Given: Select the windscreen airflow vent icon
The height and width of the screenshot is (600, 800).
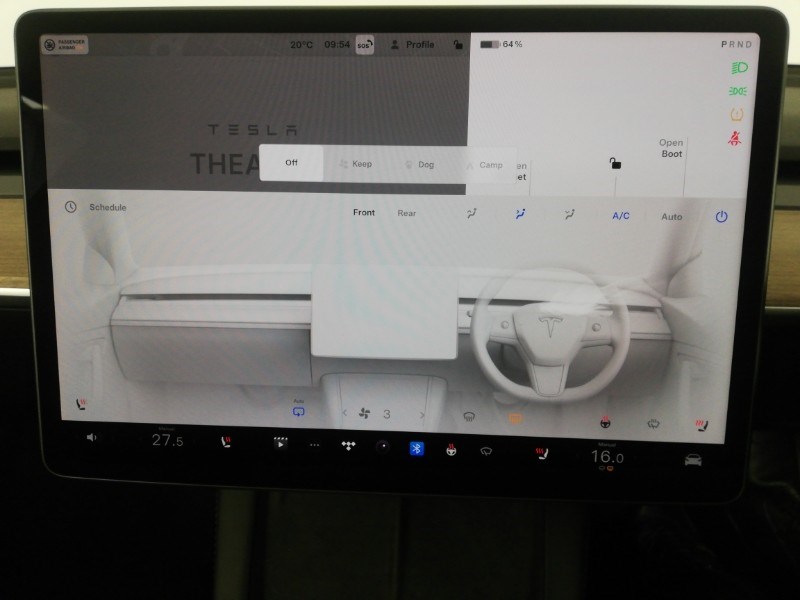Looking at the screenshot, I should (472, 213).
